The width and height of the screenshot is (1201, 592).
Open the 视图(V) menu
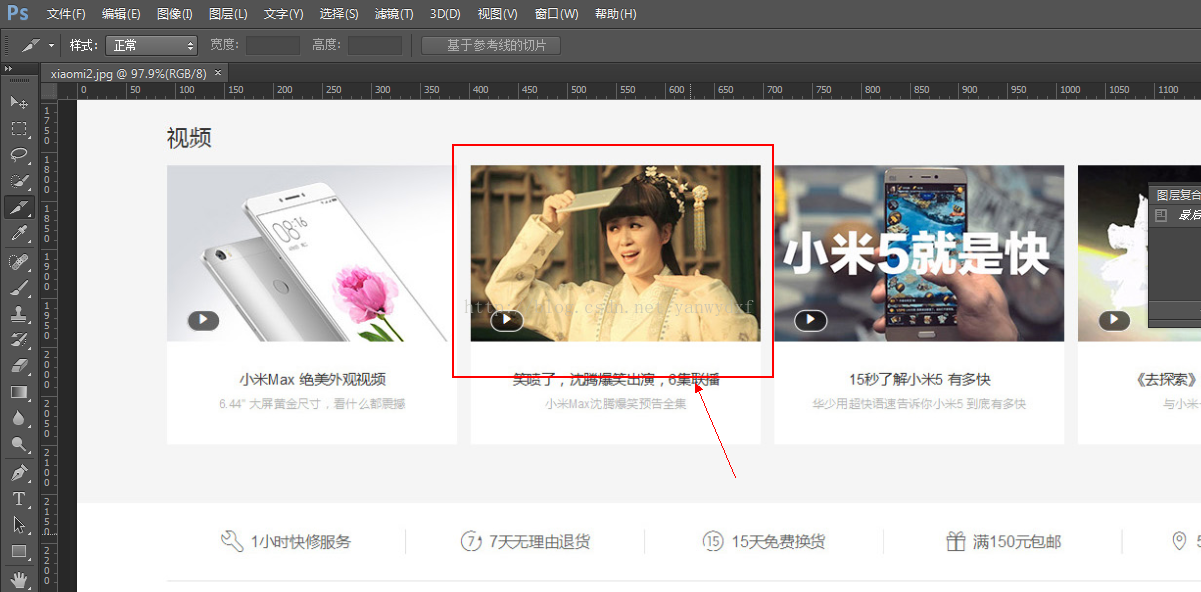pyautogui.click(x=497, y=14)
